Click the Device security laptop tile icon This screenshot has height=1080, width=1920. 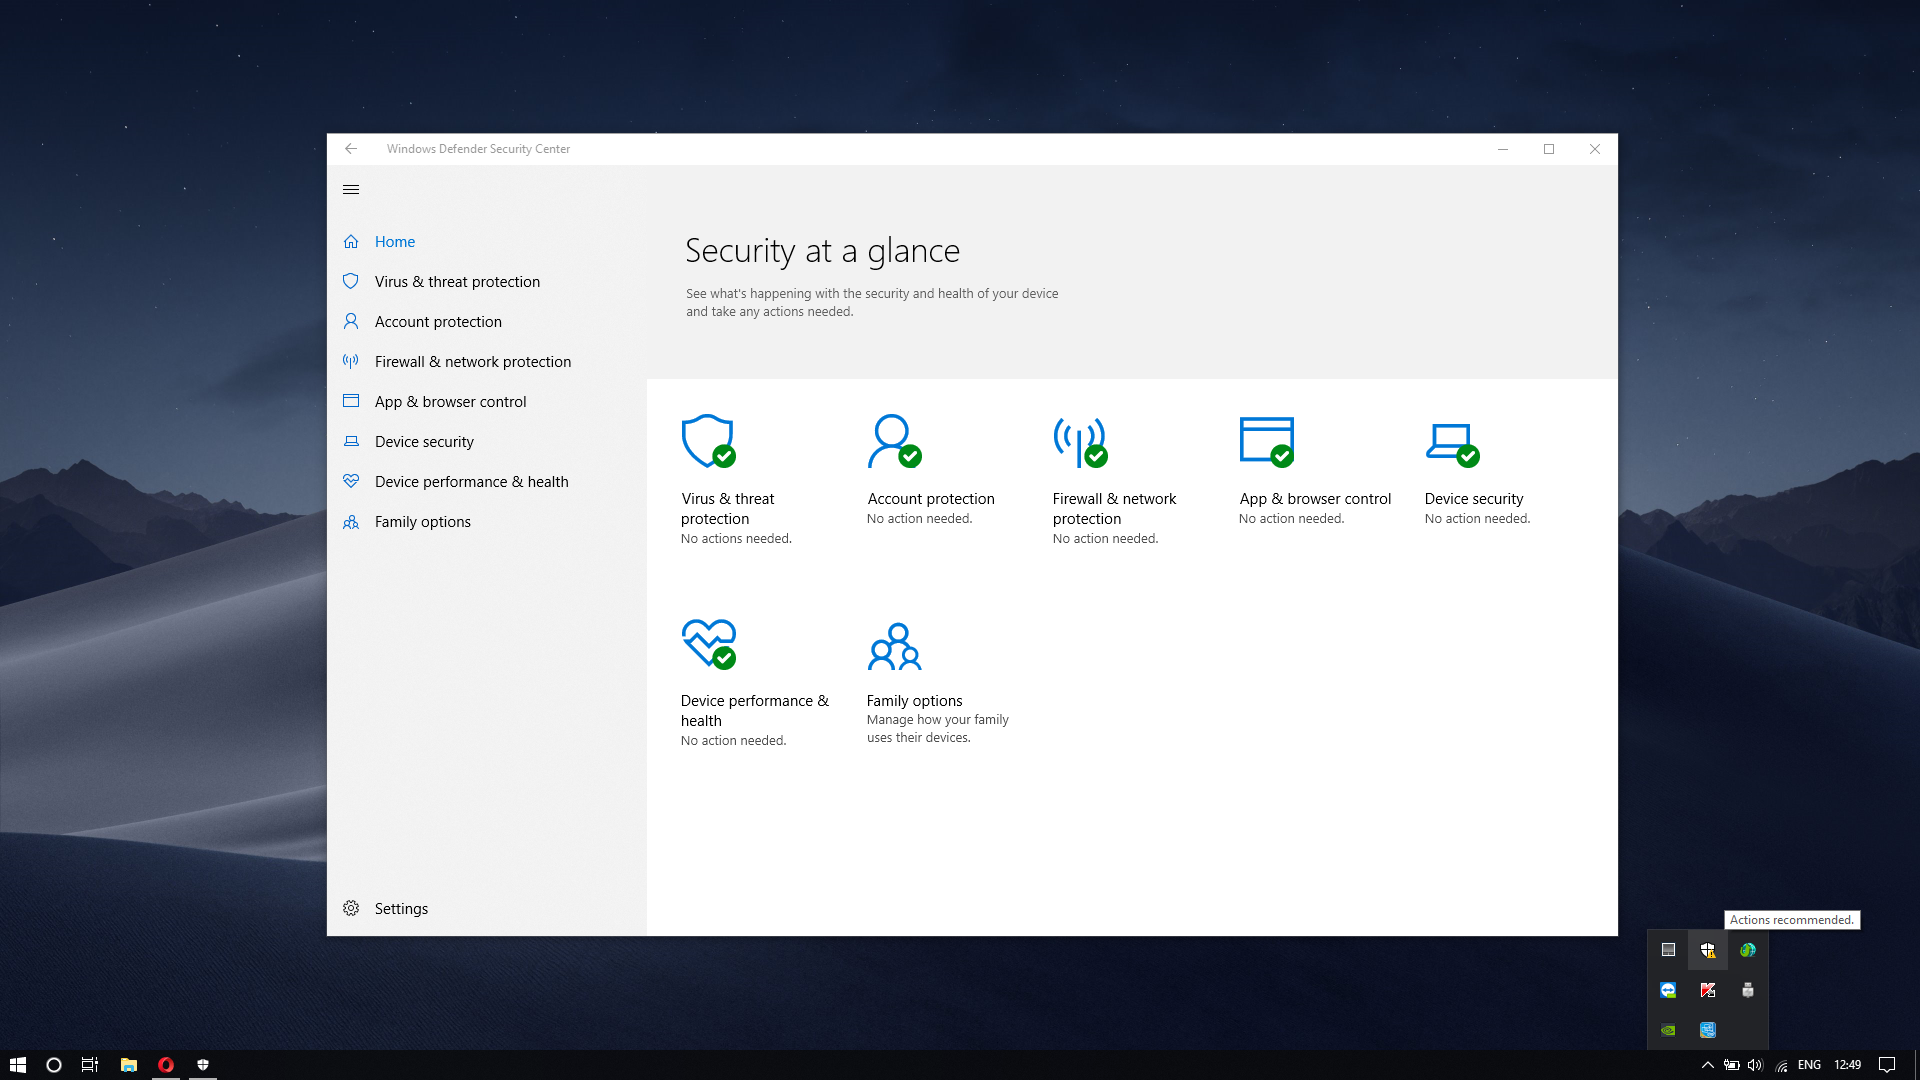(x=1452, y=444)
